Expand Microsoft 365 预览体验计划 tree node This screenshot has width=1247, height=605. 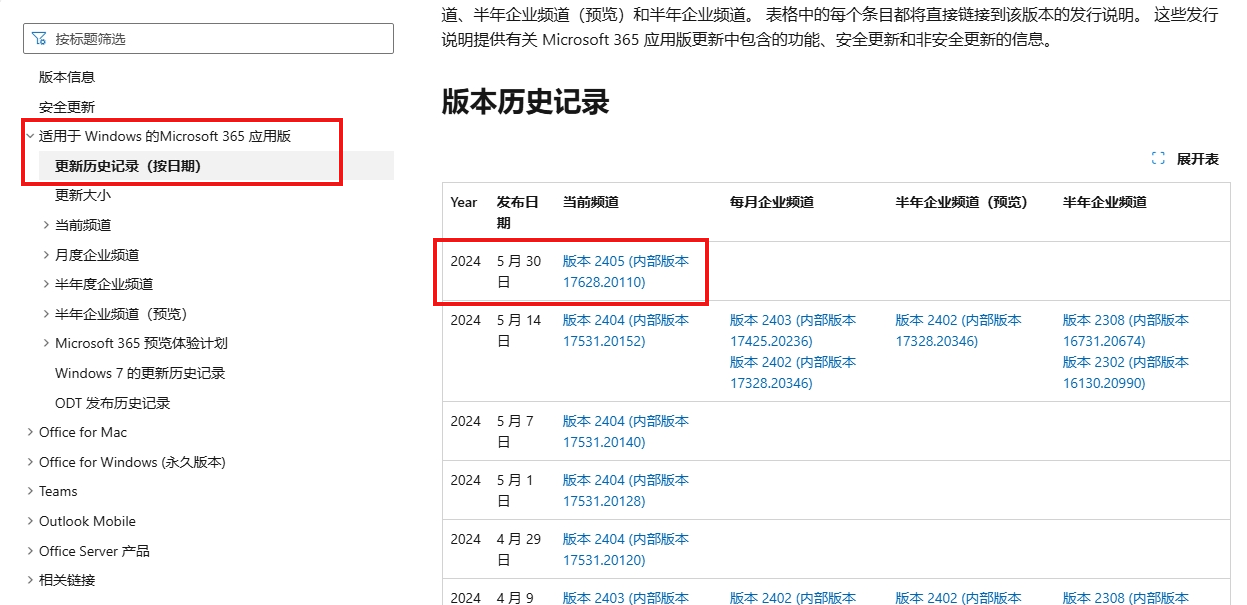pyautogui.click(x=46, y=343)
